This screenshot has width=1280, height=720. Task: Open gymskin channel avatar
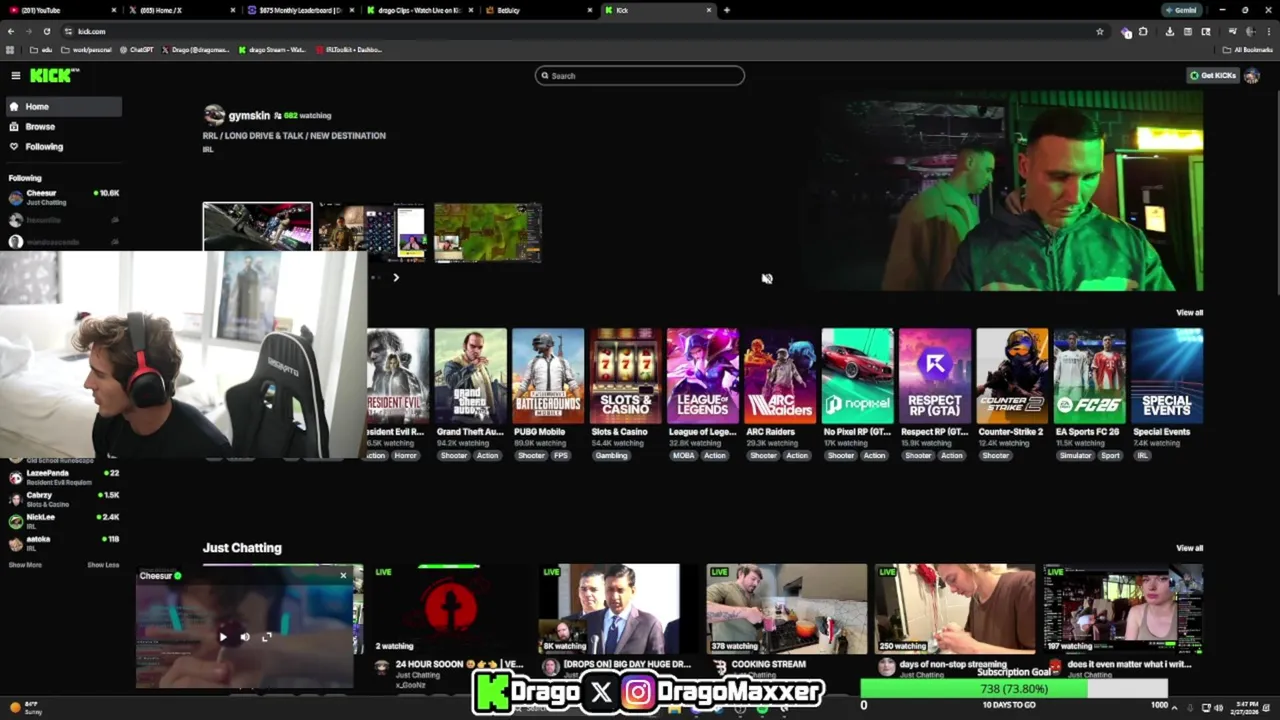click(214, 115)
